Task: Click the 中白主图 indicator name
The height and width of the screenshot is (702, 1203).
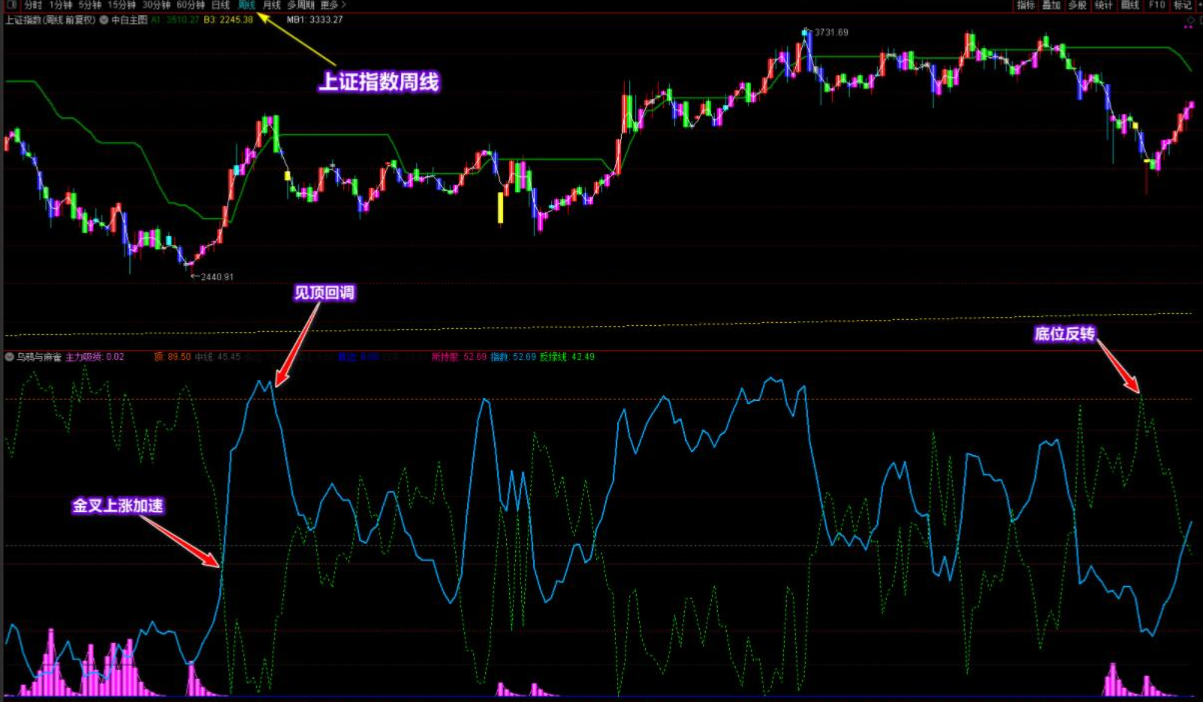Action: click(129, 20)
